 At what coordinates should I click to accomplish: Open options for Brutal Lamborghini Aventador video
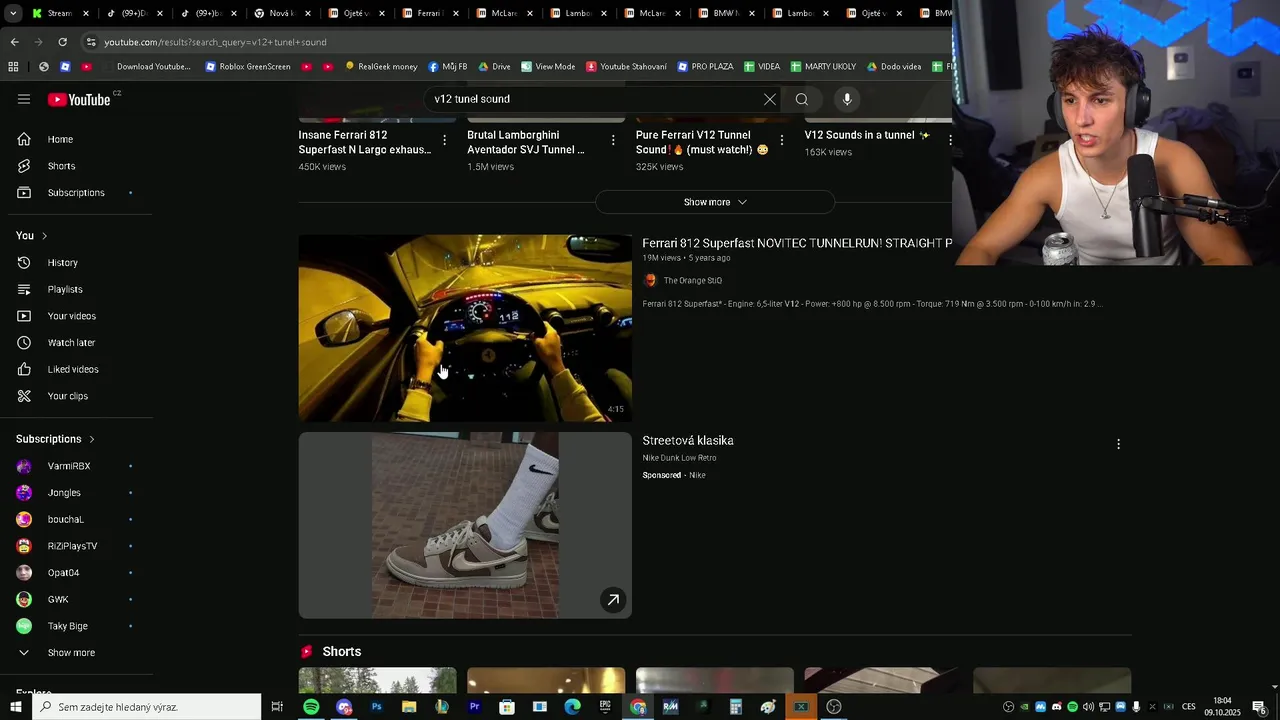(613, 140)
